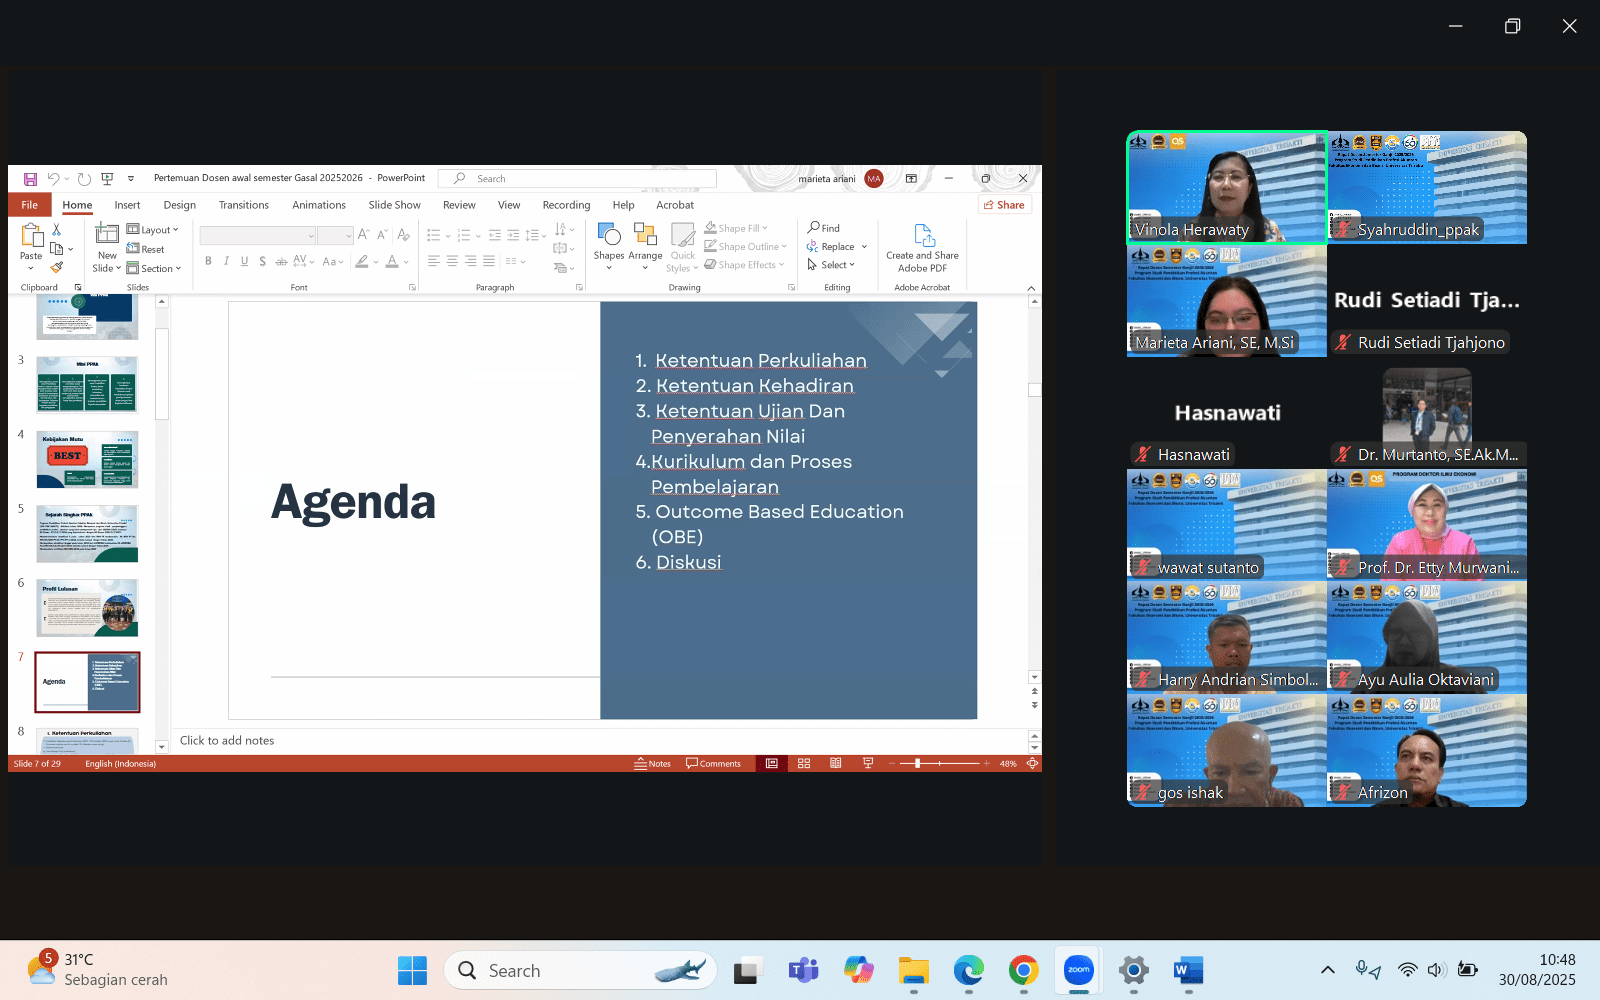This screenshot has height=1000, width=1600.
Task: Click the Reset slide button
Action: (x=146, y=249)
